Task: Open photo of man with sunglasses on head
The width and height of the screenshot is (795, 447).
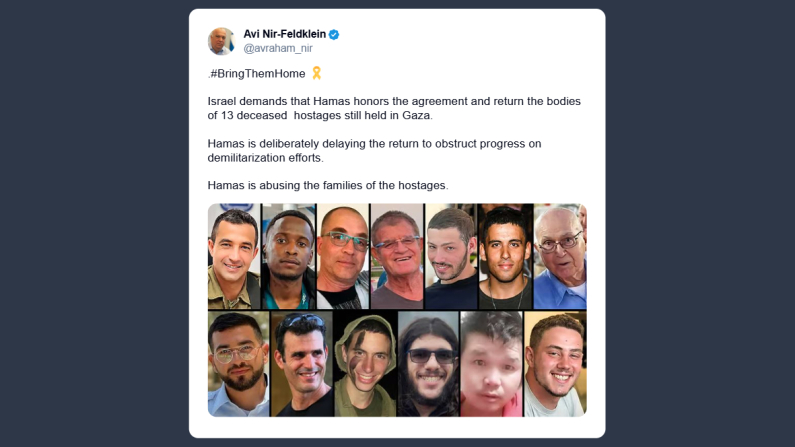Action: click(x=302, y=364)
